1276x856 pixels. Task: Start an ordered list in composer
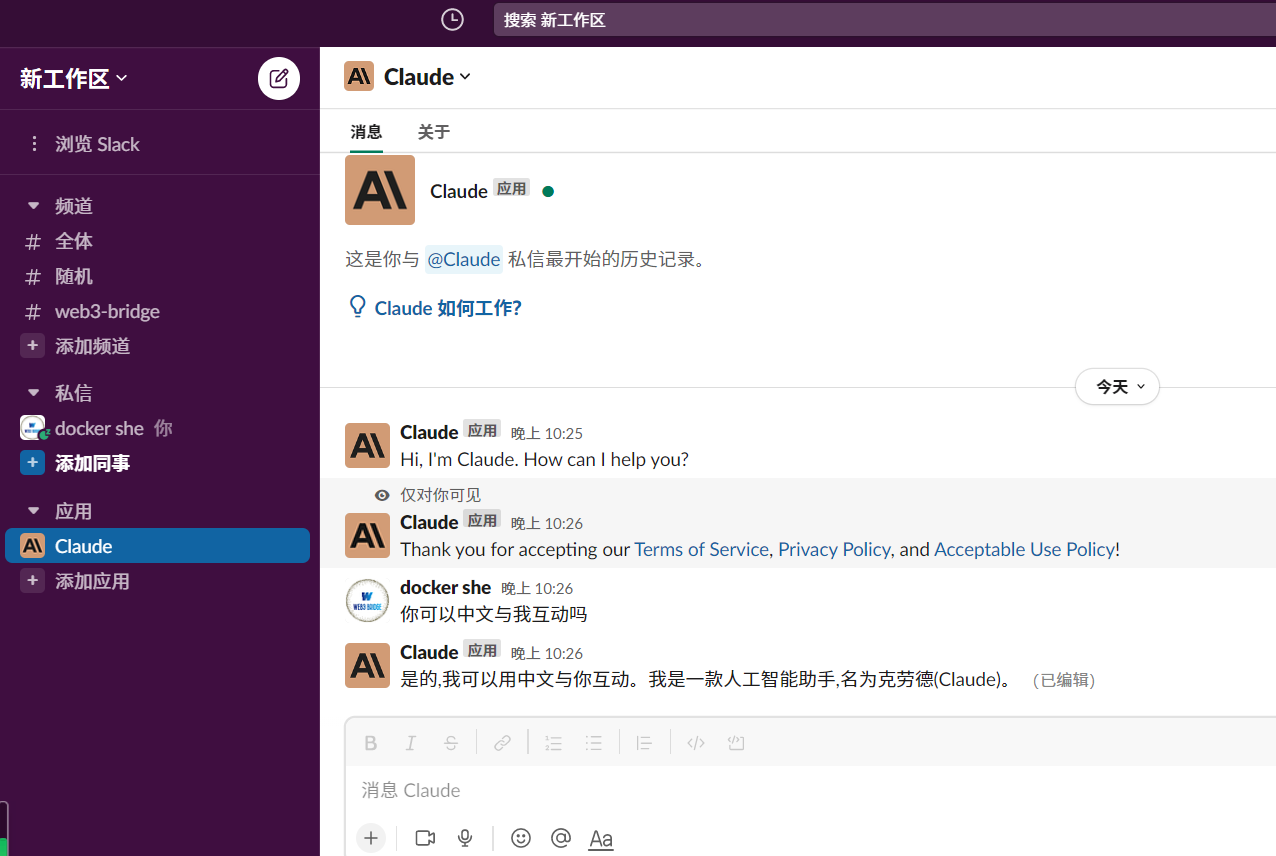click(553, 743)
